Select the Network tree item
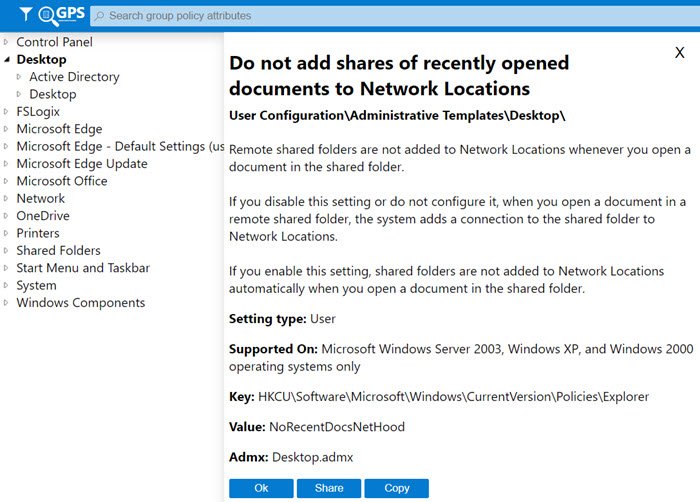 (x=40, y=199)
